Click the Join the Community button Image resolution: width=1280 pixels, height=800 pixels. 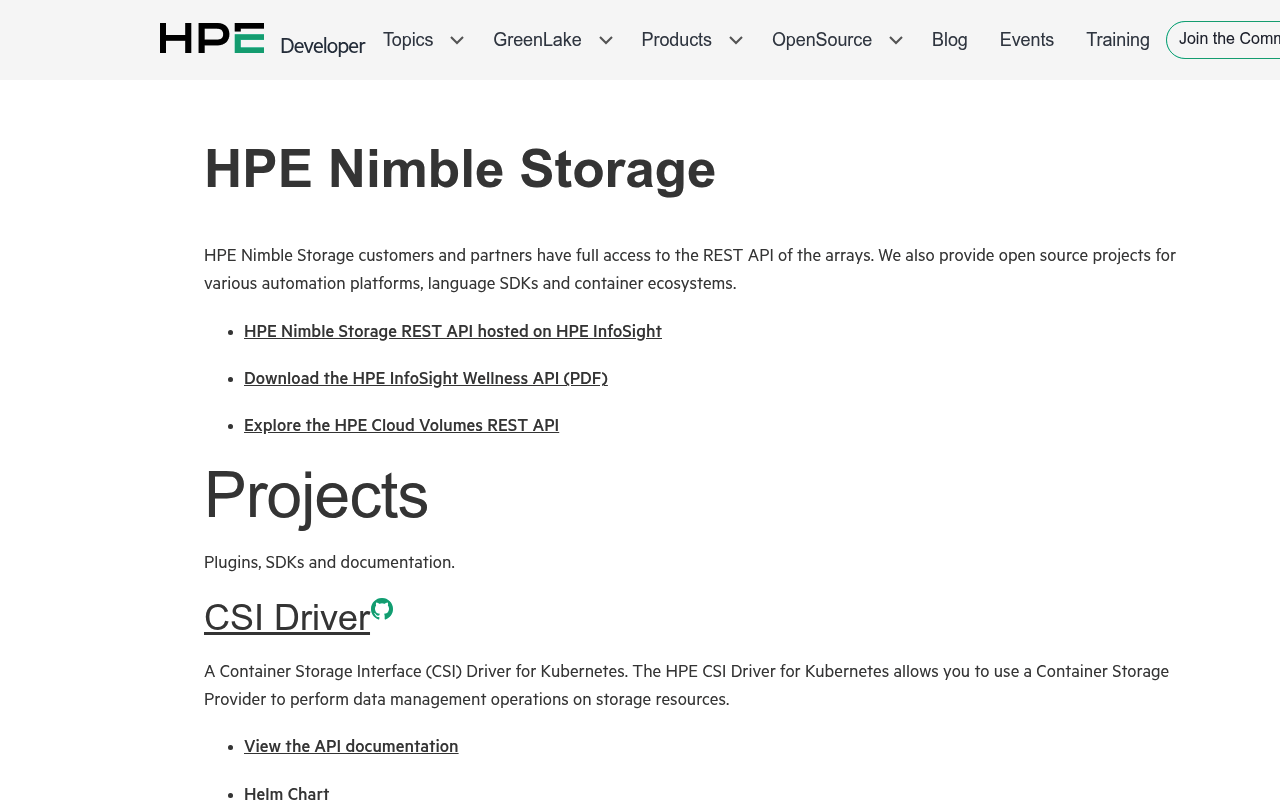(x=1223, y=40)
